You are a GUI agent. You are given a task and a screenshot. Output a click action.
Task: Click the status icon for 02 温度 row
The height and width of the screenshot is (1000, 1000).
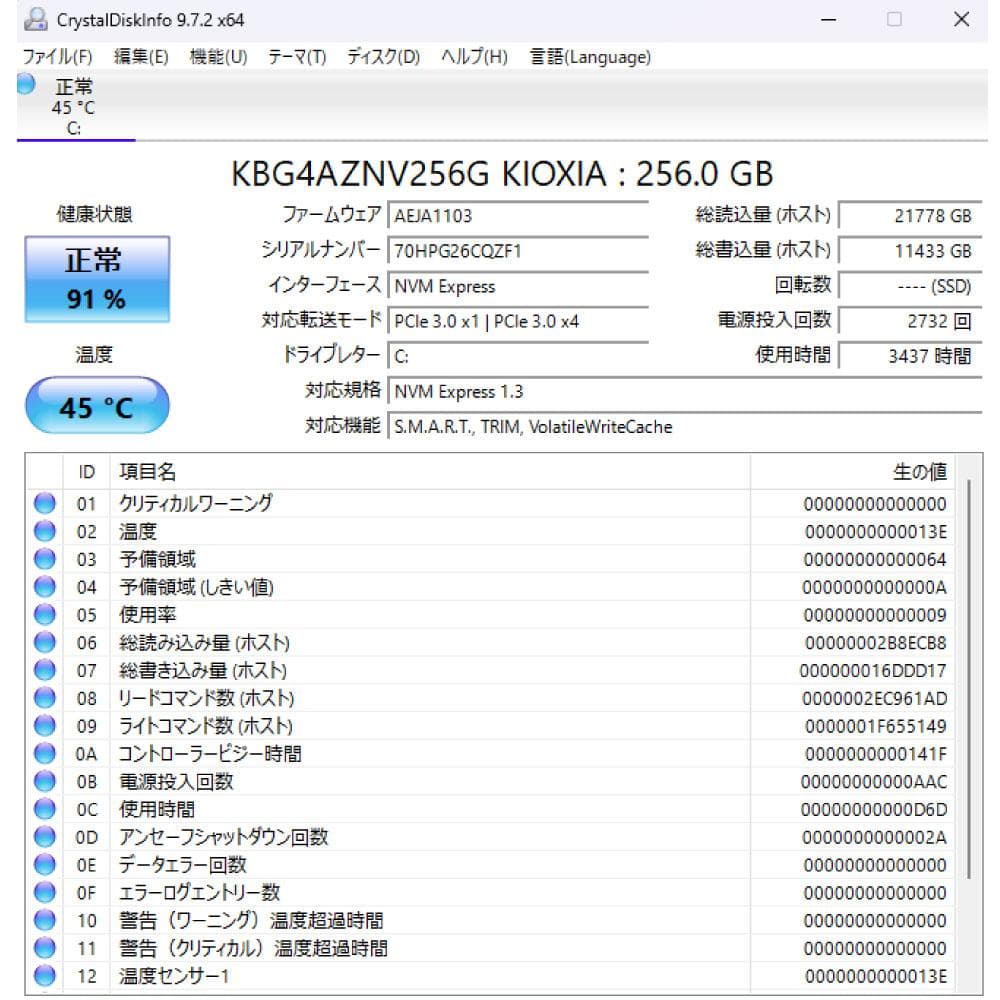45,531
